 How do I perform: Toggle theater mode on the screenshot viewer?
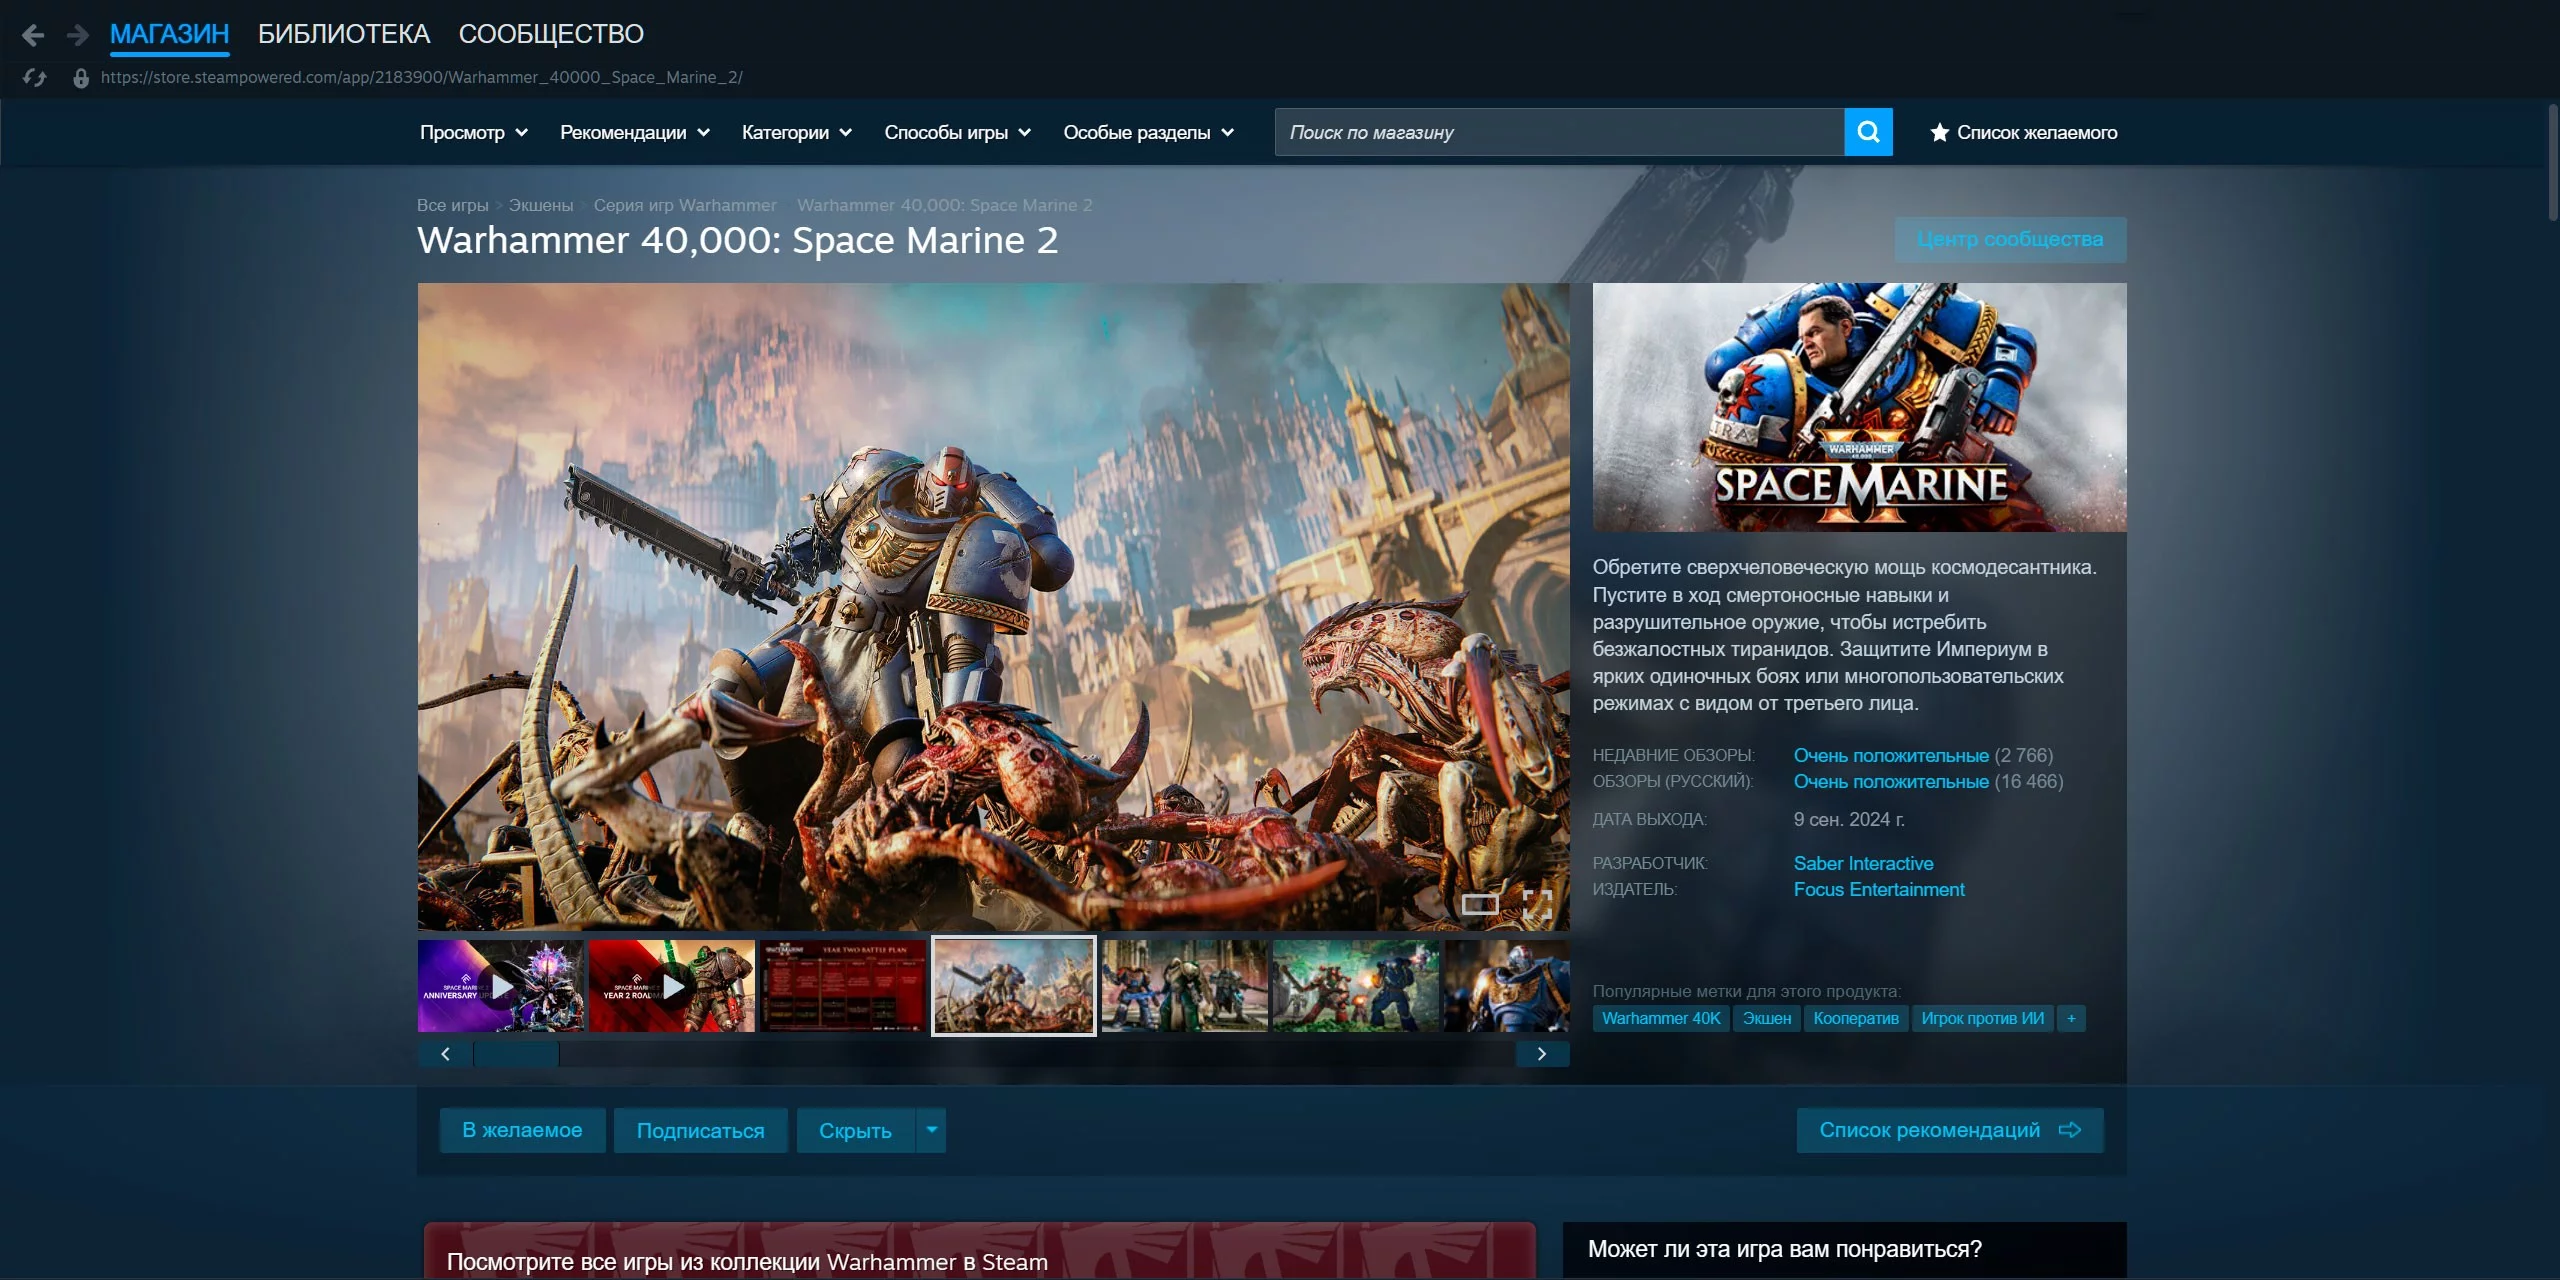[1480, 904]
